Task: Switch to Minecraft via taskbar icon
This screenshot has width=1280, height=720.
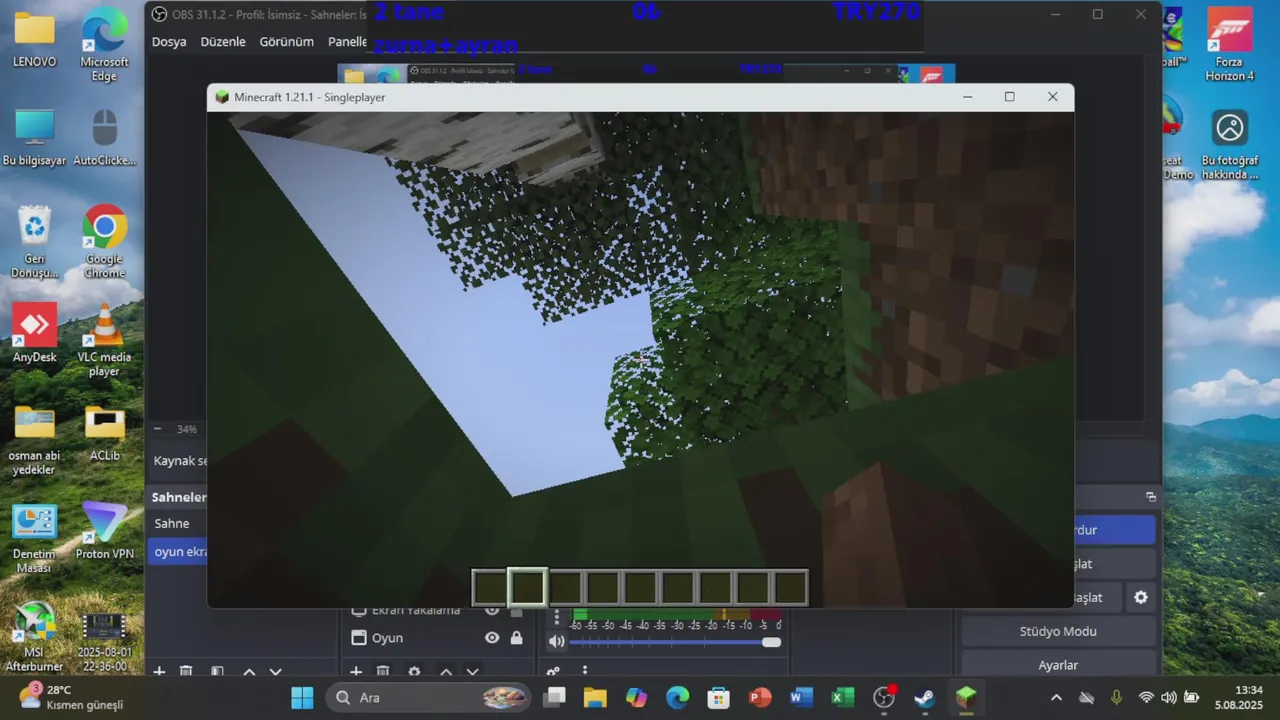Action: pos(966,697)
